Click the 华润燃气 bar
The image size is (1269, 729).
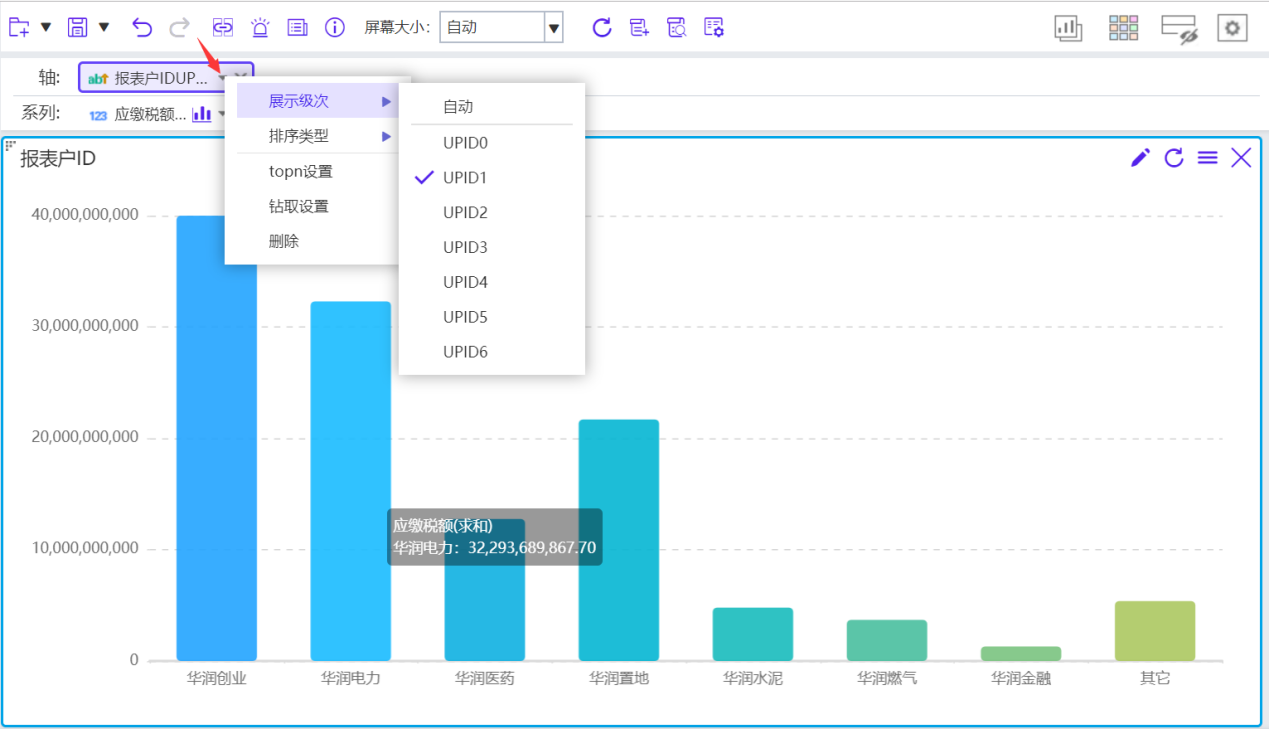tap(887, 640)
